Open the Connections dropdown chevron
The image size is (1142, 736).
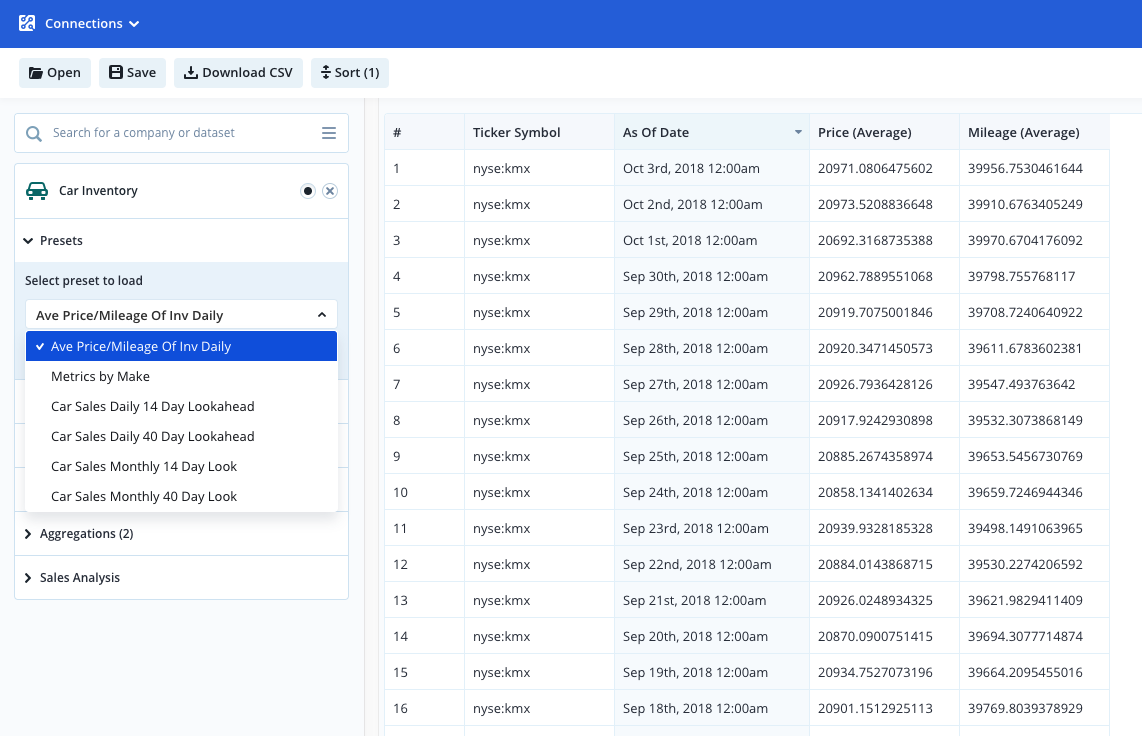click(134, 24)
